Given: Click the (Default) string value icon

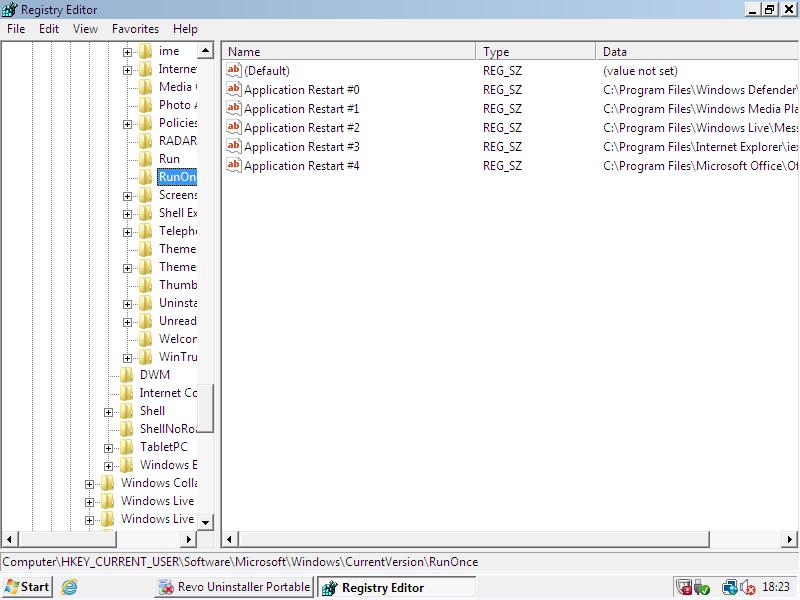Looking at the screenshot, I should (x=234, y=70).
